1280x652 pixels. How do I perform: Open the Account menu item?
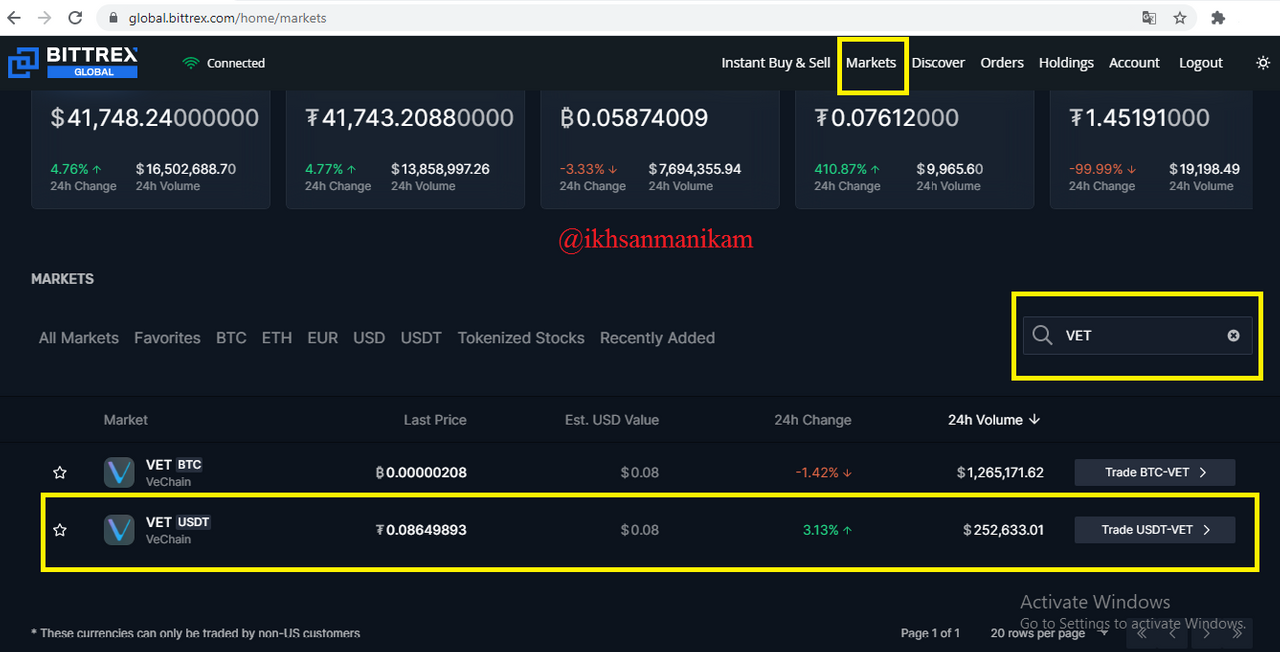[x=1134, y=62]
